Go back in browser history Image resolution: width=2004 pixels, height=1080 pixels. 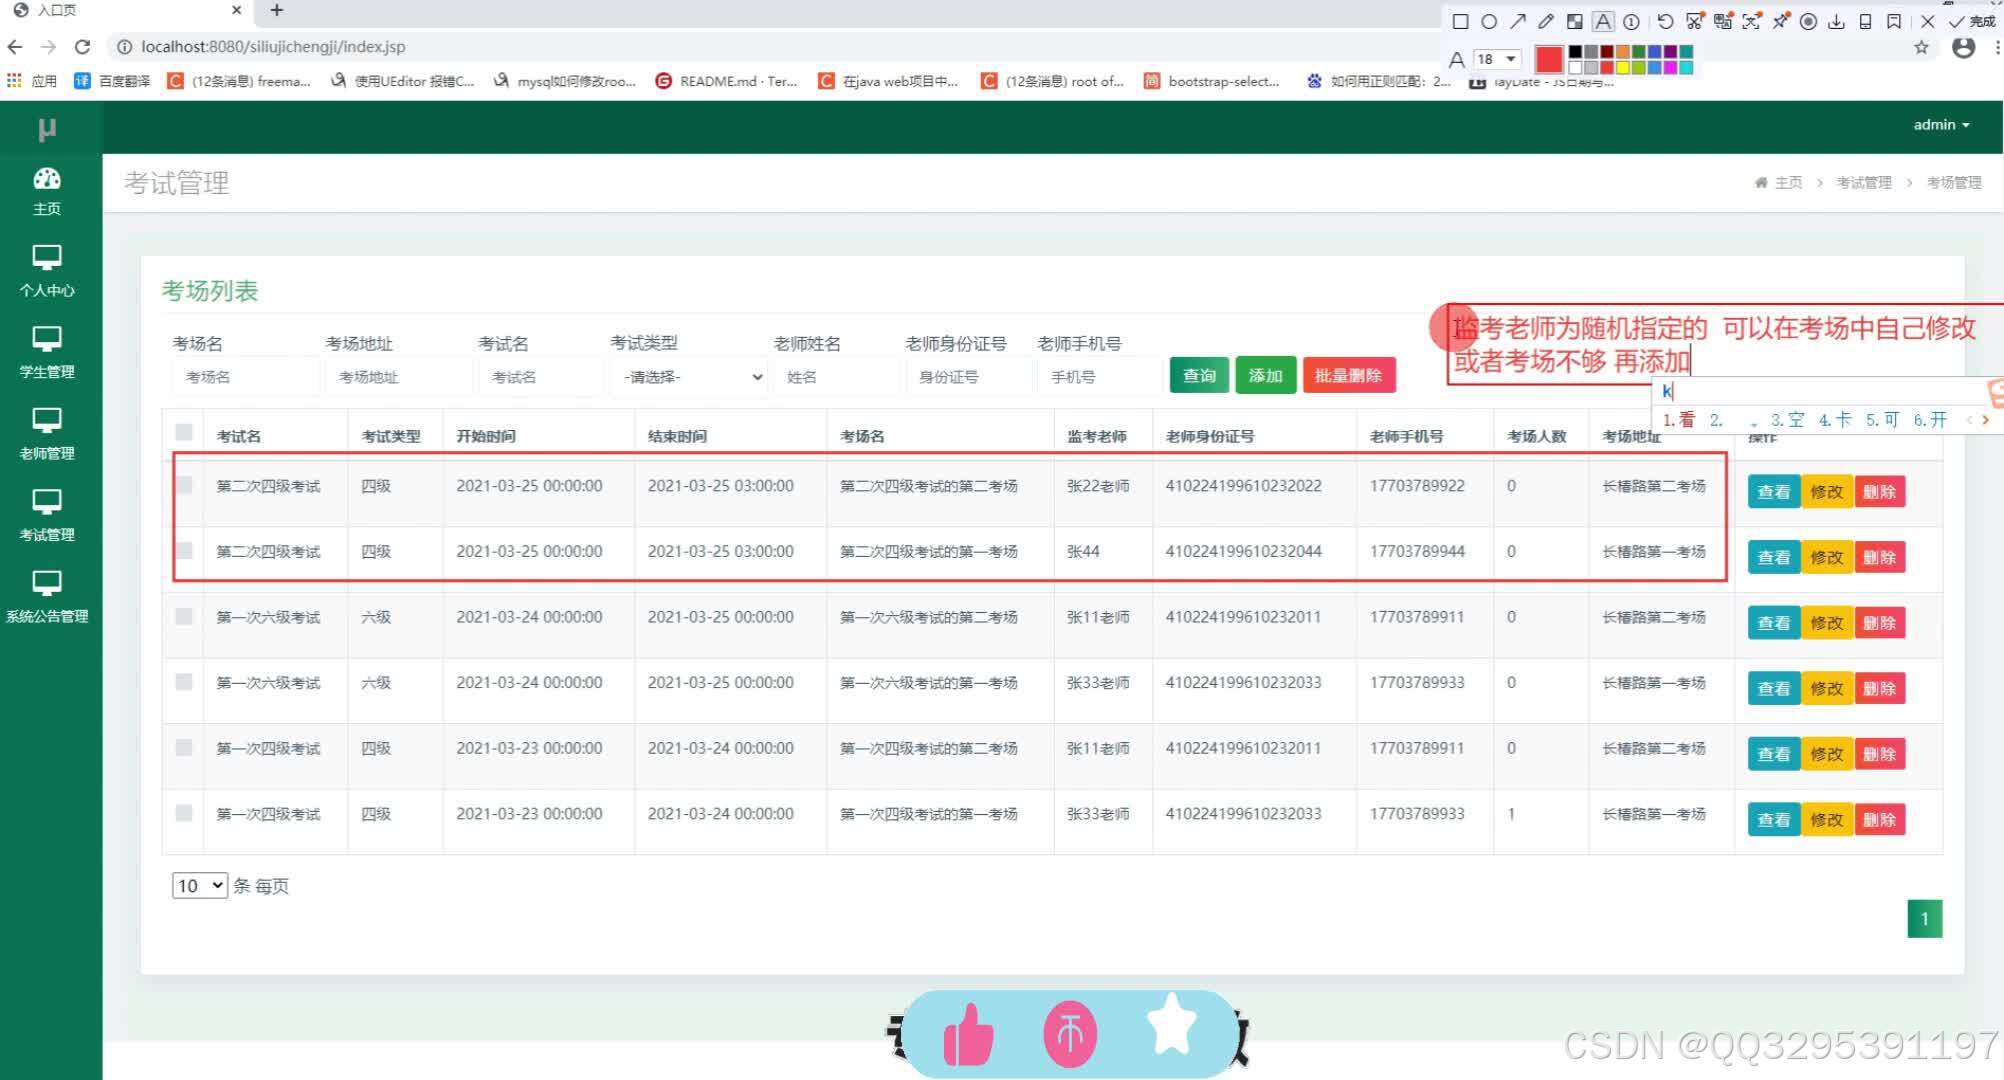pos(15,47)
